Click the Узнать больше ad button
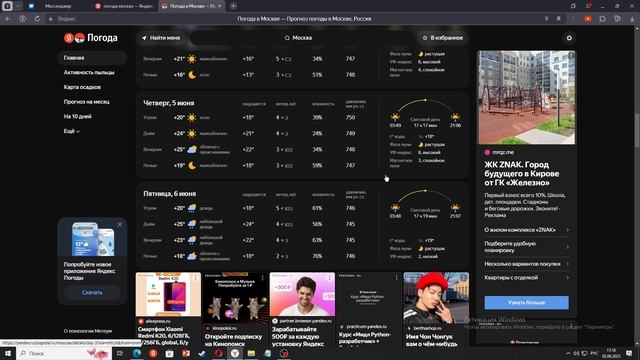The width and height of the screenshot is (640, 360). (x=527, y=302)
